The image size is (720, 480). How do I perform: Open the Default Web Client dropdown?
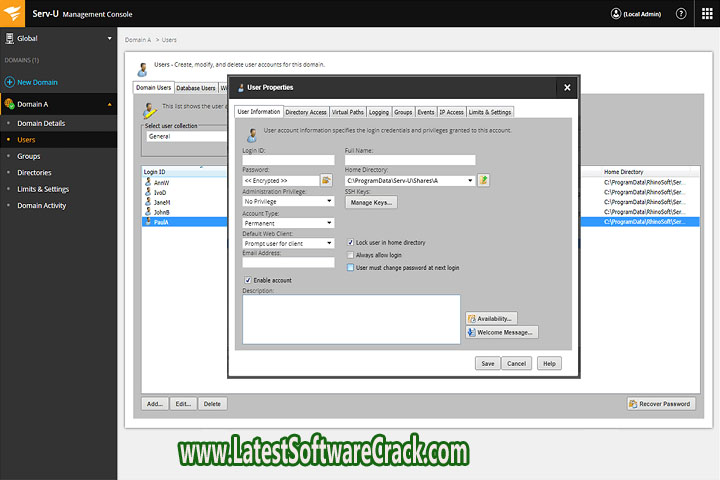tap(288, 243)
